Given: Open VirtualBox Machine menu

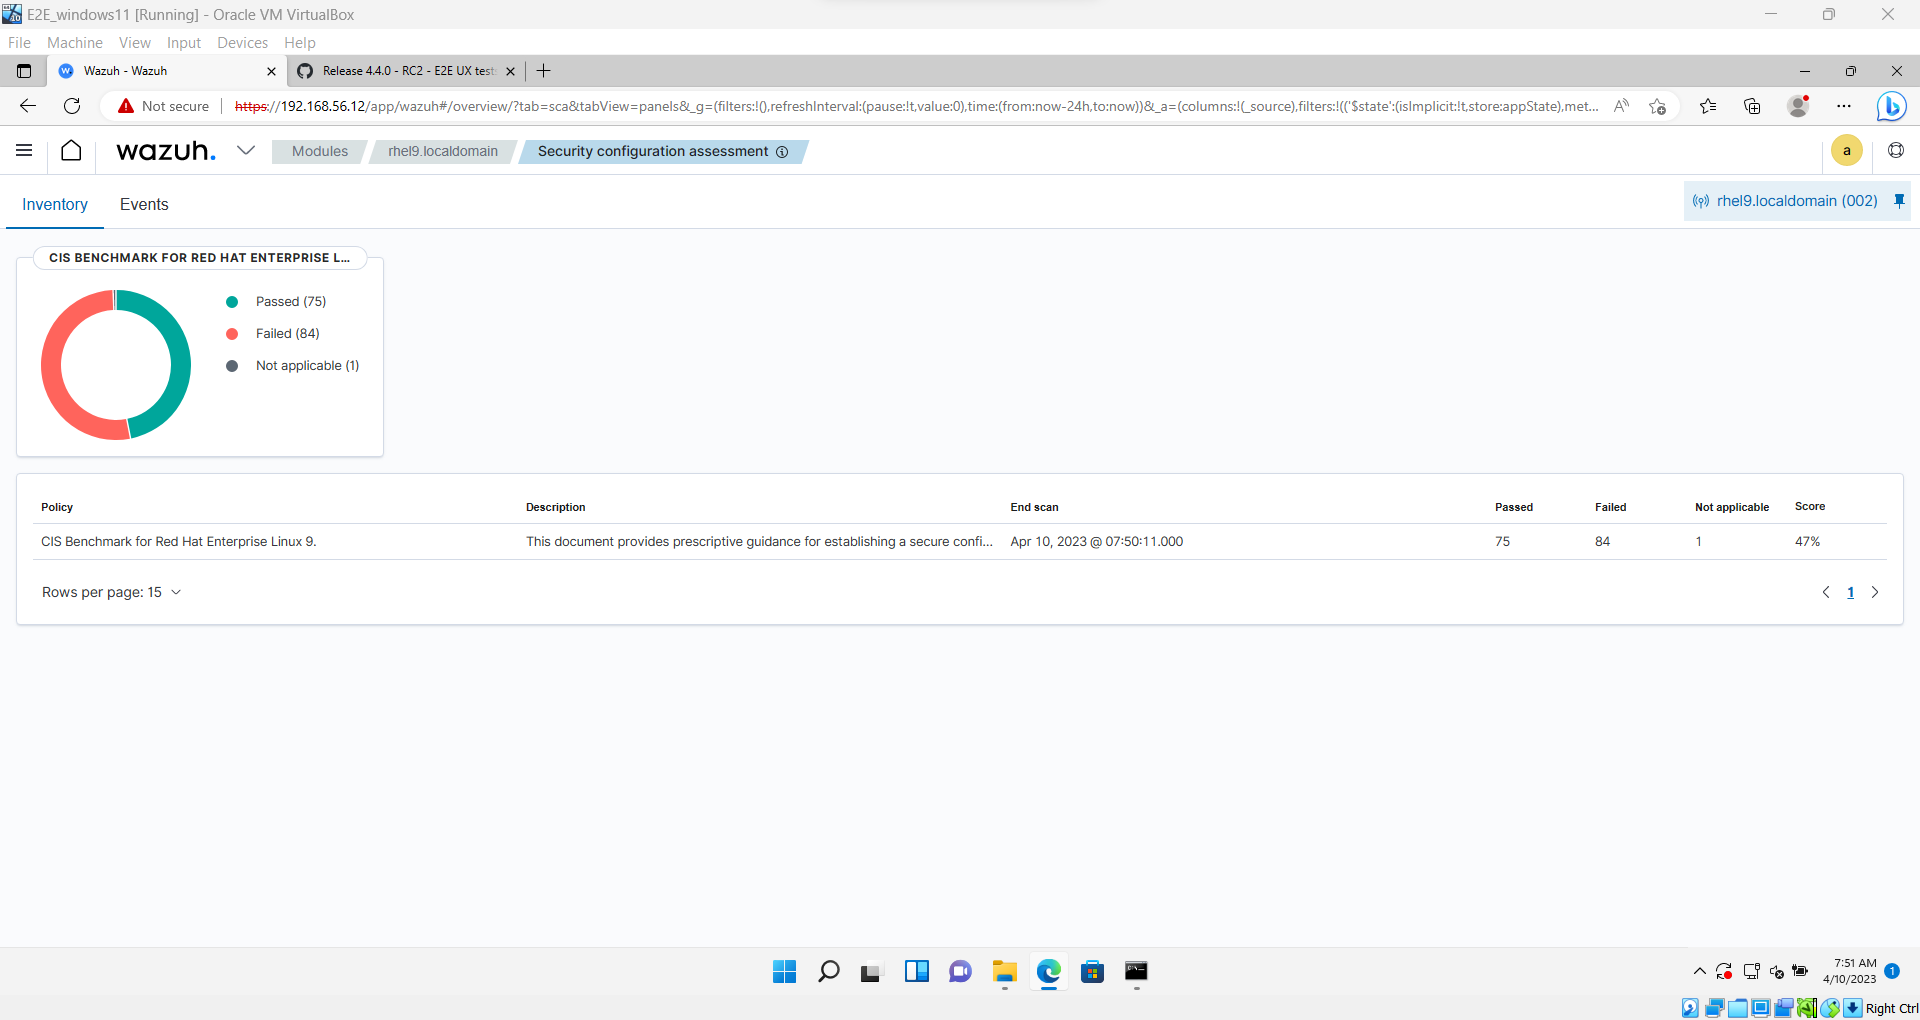Looking at the screenshot, I should tap(75, 43).
